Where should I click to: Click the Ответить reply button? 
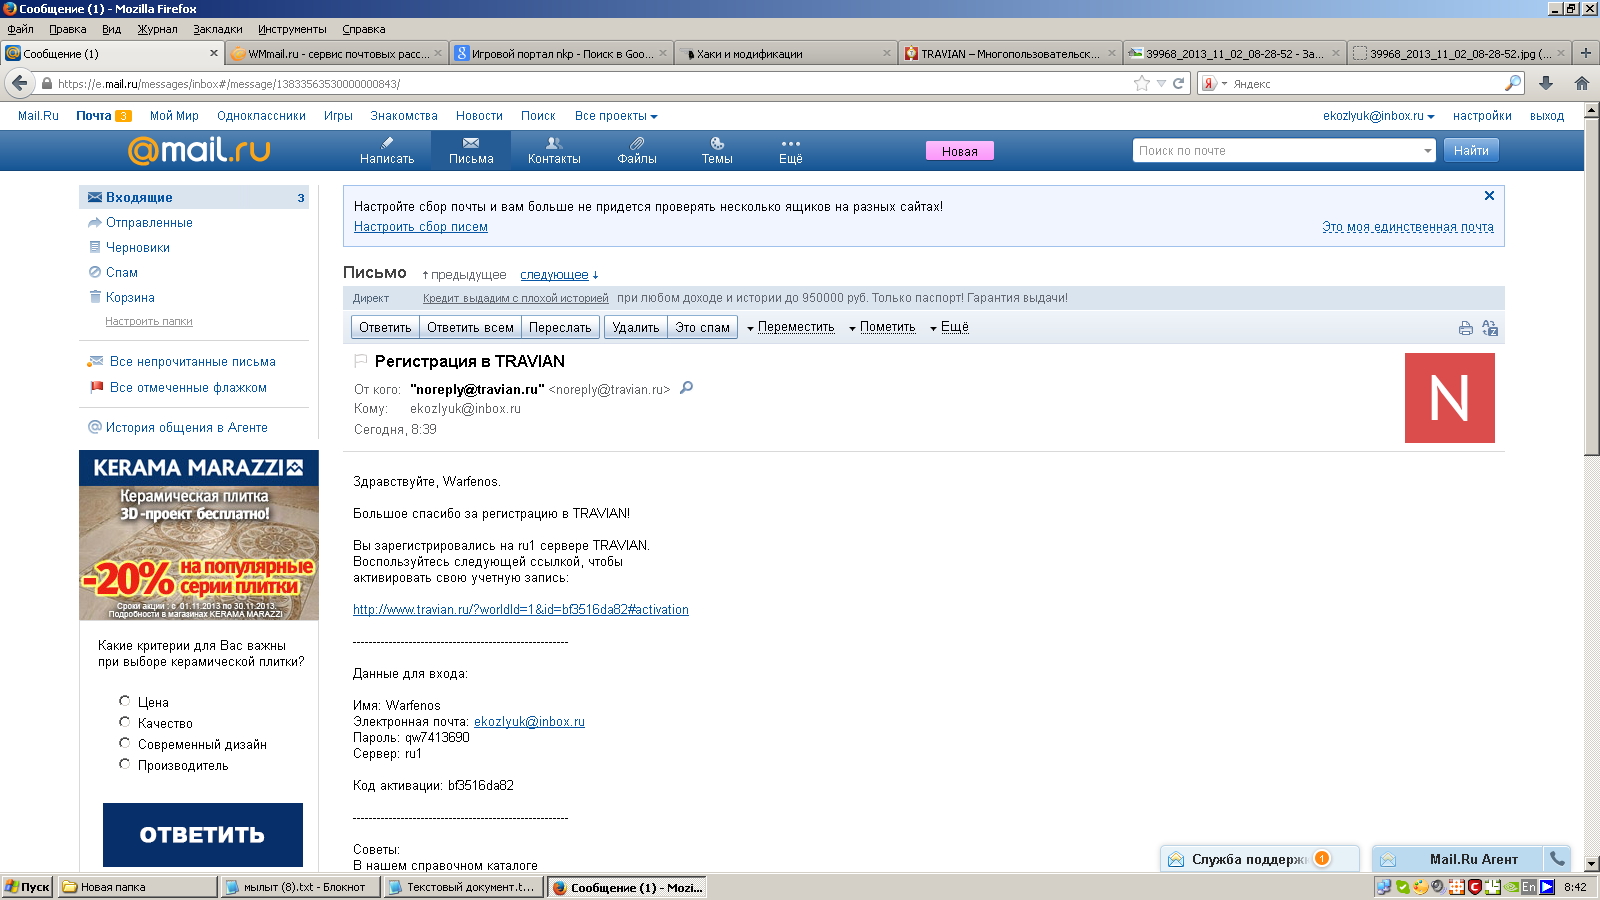pos(385,327)
